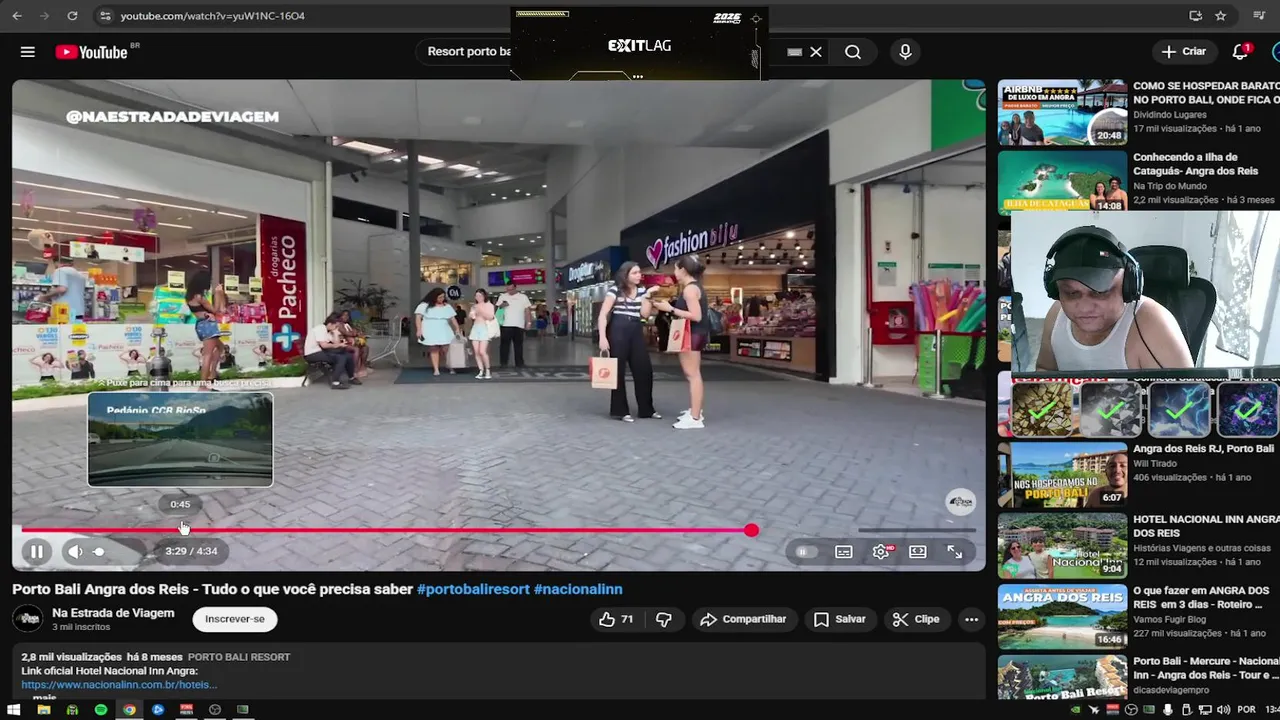This screenshot has width=1280, height=720.
Task: Pause the video playback
Action: pyautogui.click(x=36, y=551)
